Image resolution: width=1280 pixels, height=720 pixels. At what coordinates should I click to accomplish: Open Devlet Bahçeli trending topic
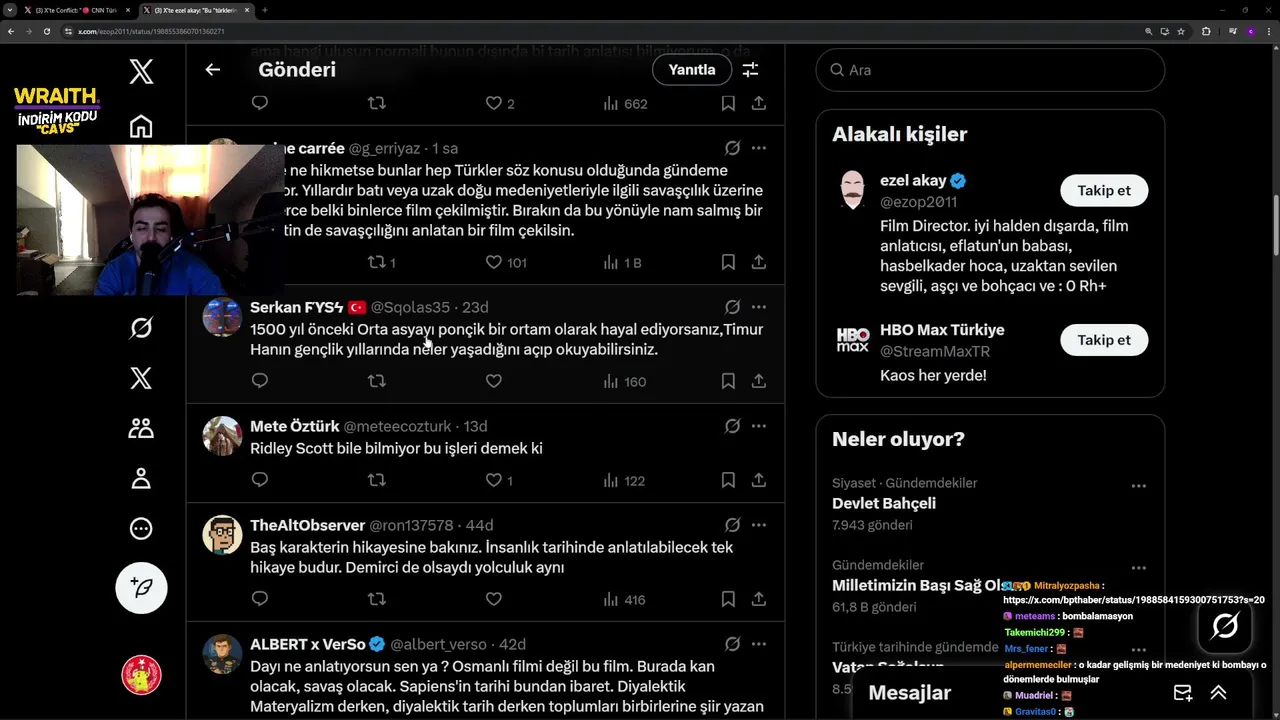click(884, 503)
